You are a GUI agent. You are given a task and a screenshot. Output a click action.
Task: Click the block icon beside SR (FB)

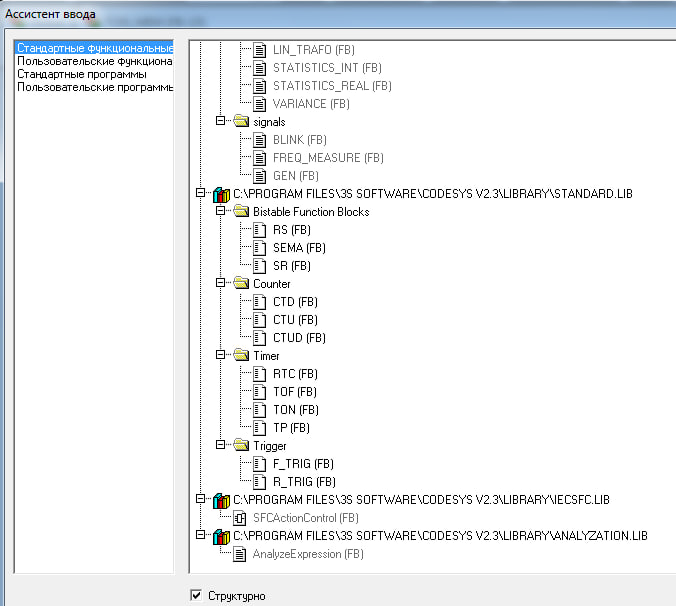click(x=260, y=266)
